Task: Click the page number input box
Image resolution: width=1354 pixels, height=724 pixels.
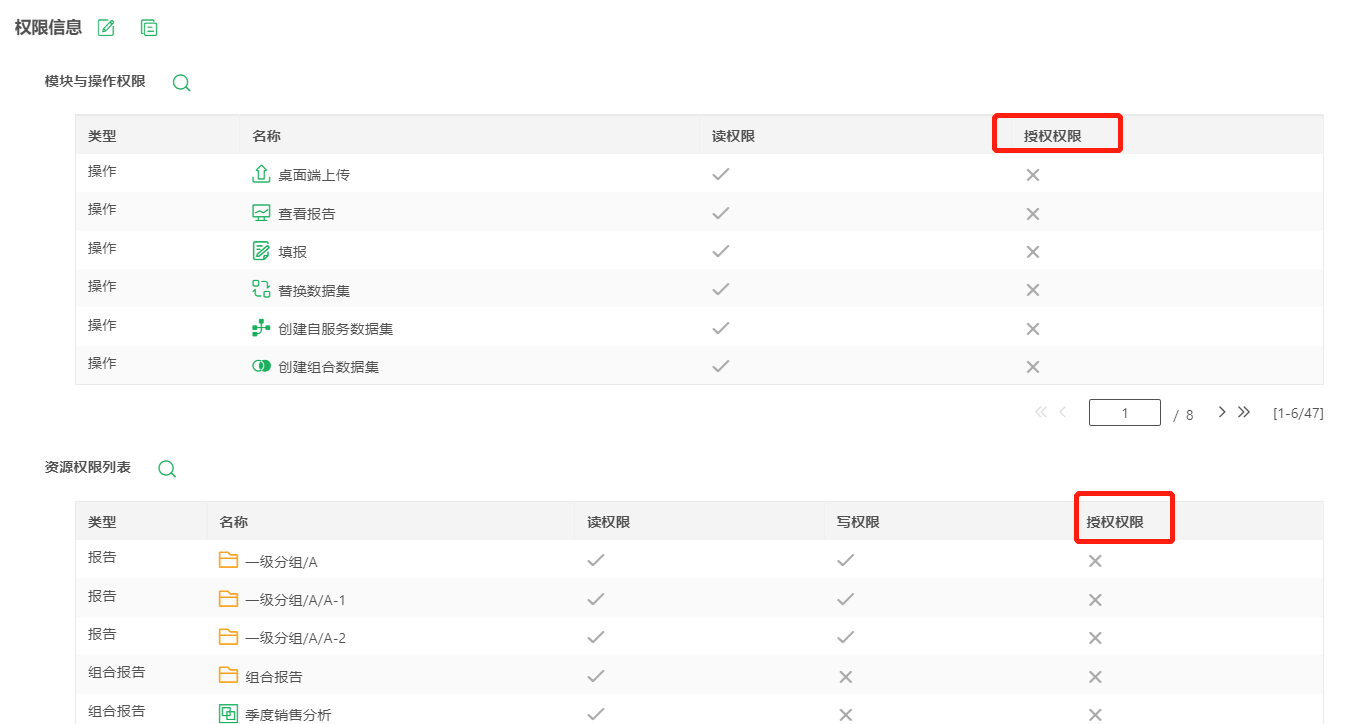Action: [1125, 413]
